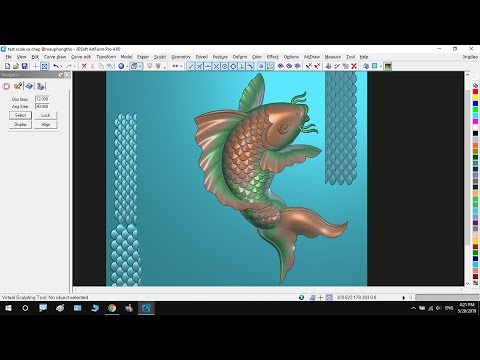Click the Save floppy disk icon
Image resolution: width=480 pixels, height=360 pixels.
pos(24,66)
